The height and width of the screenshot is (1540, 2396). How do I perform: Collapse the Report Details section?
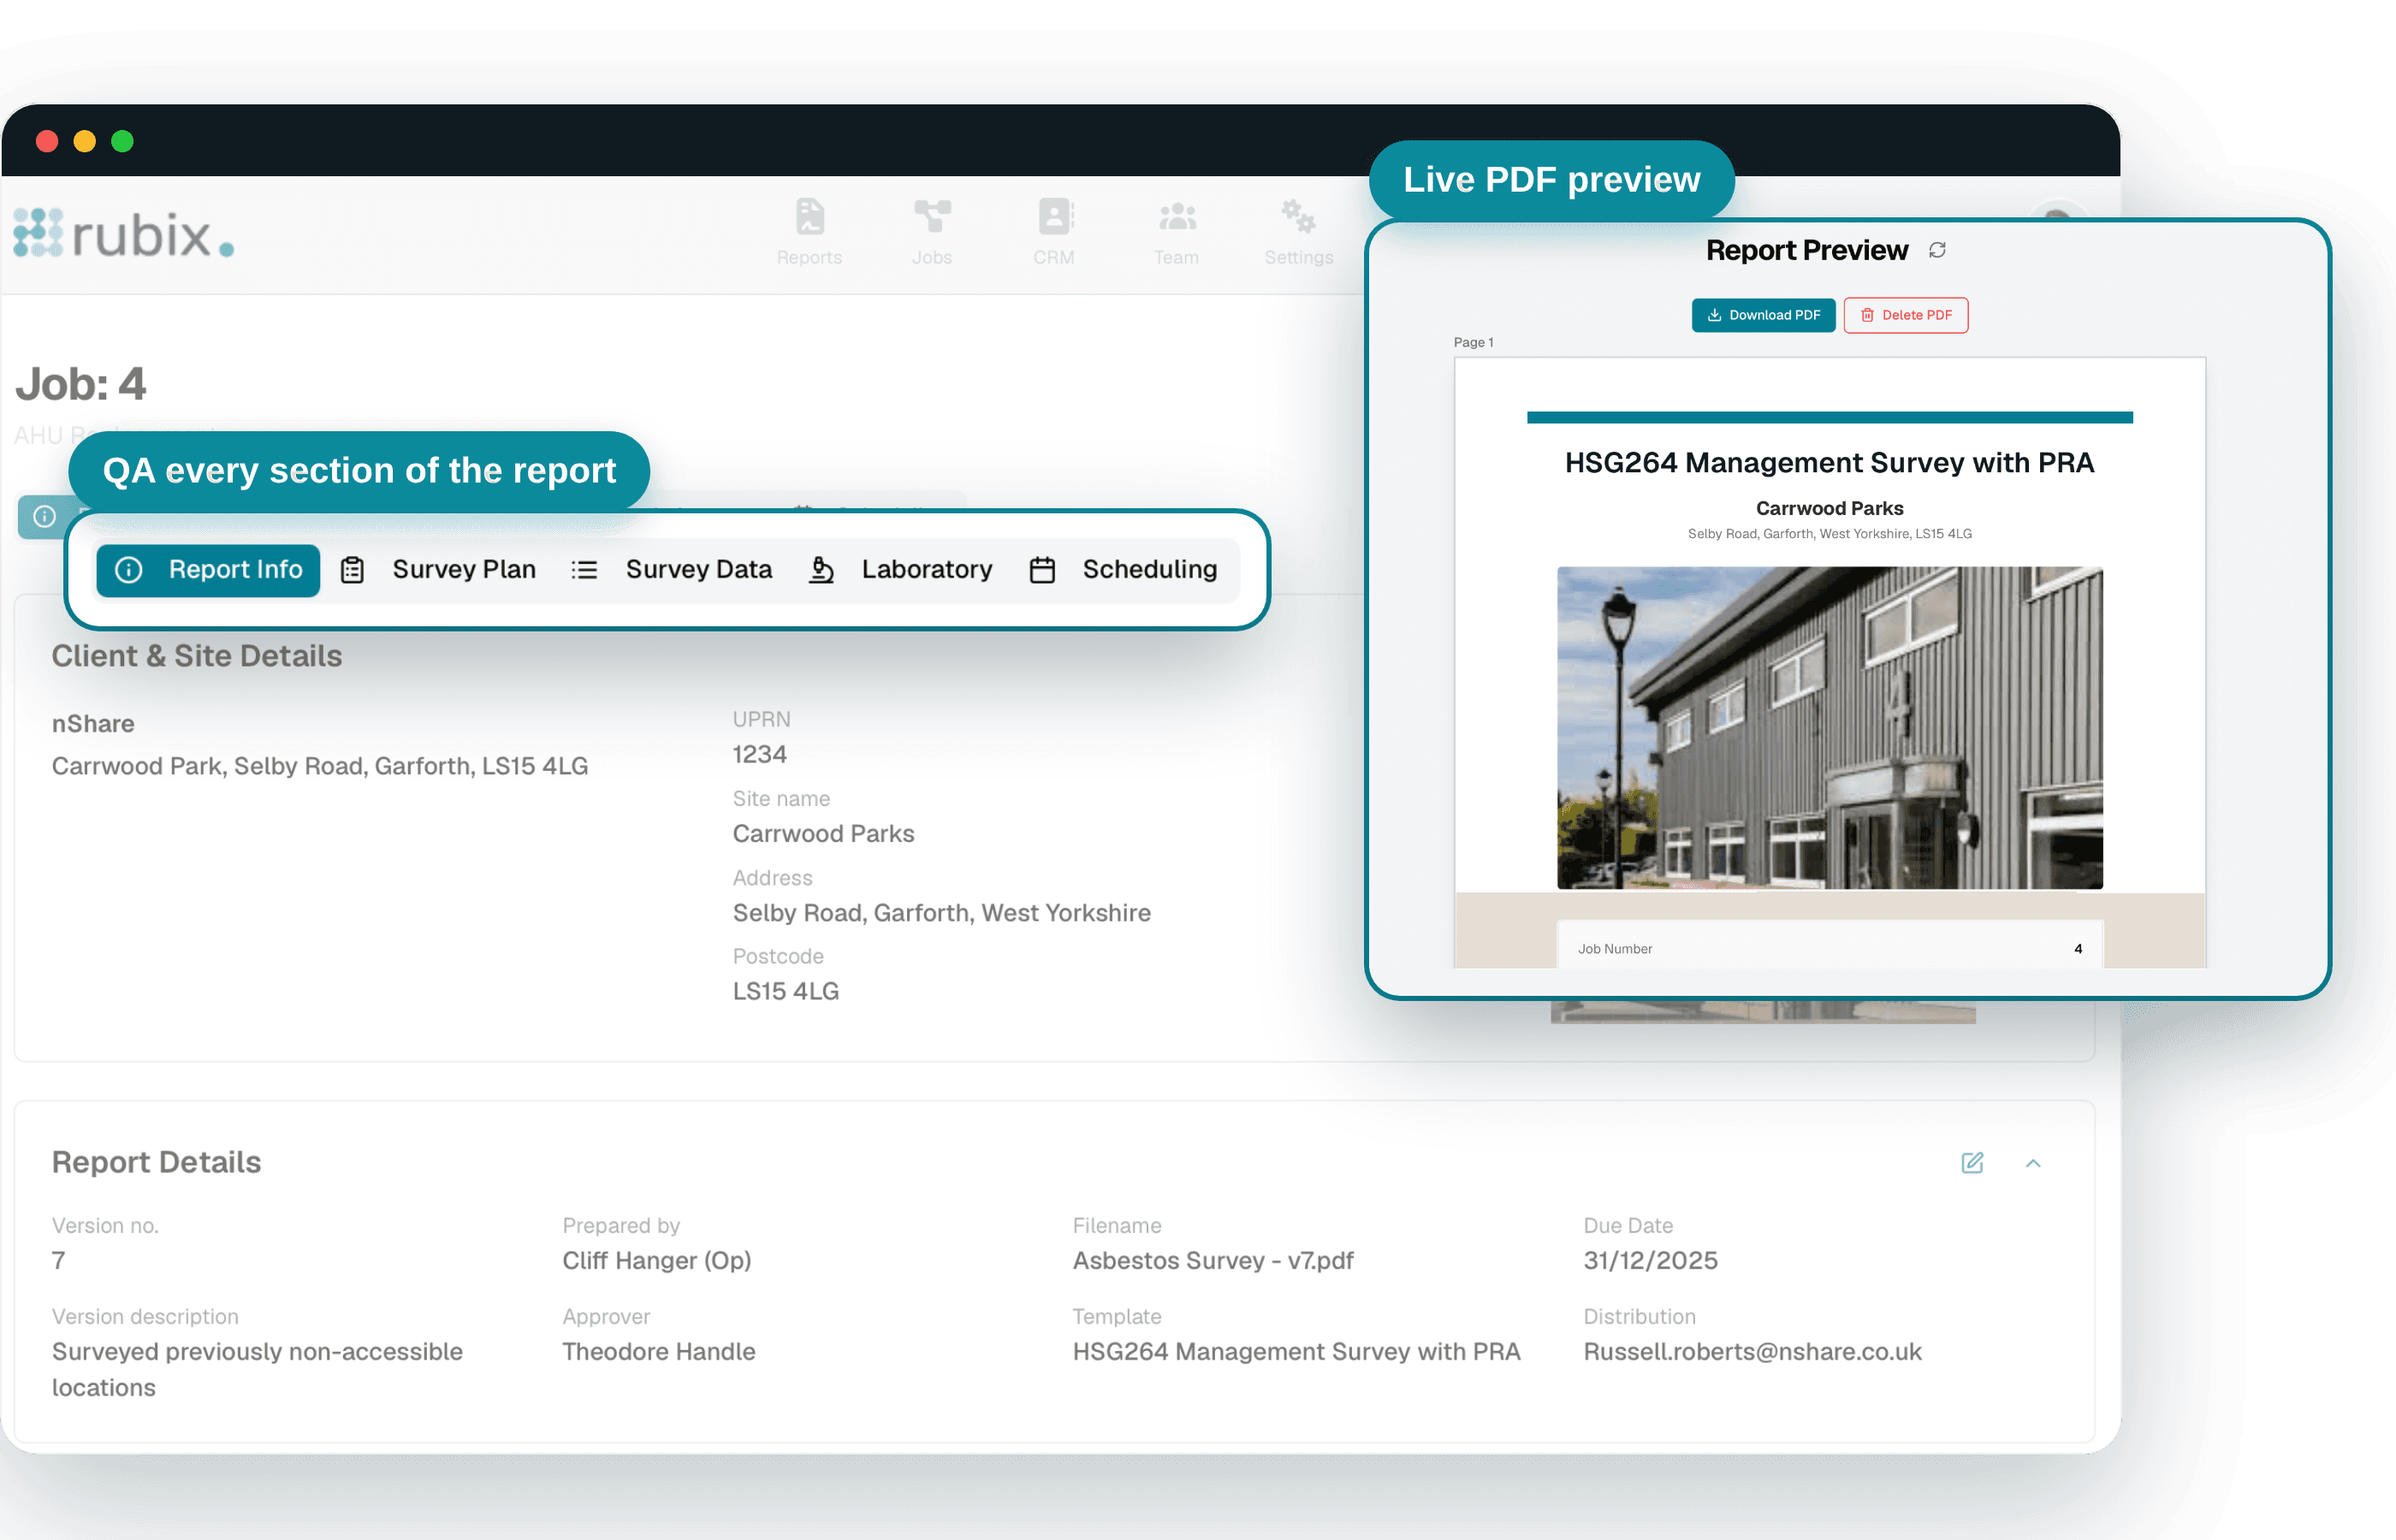coord(2033,1163)
